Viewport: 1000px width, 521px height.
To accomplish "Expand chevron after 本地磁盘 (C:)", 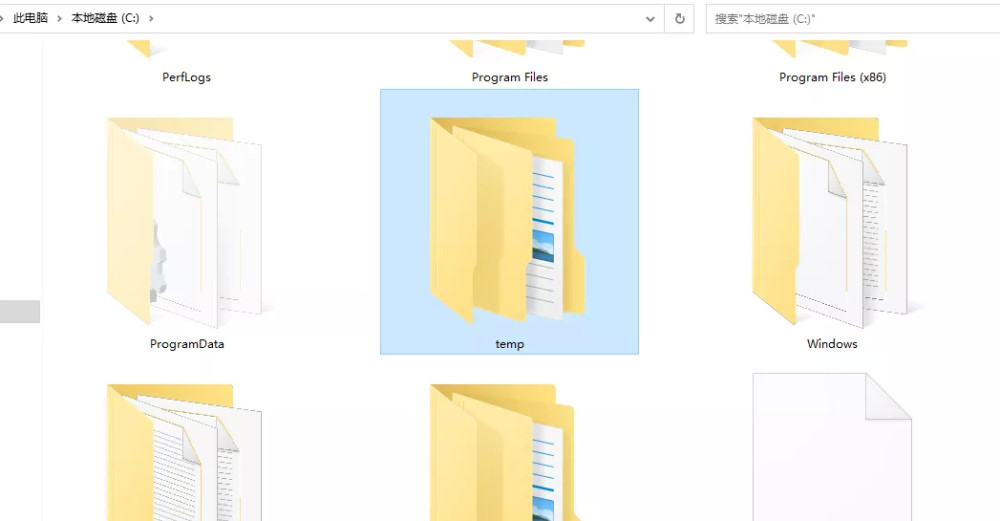I will pos(151,18).
